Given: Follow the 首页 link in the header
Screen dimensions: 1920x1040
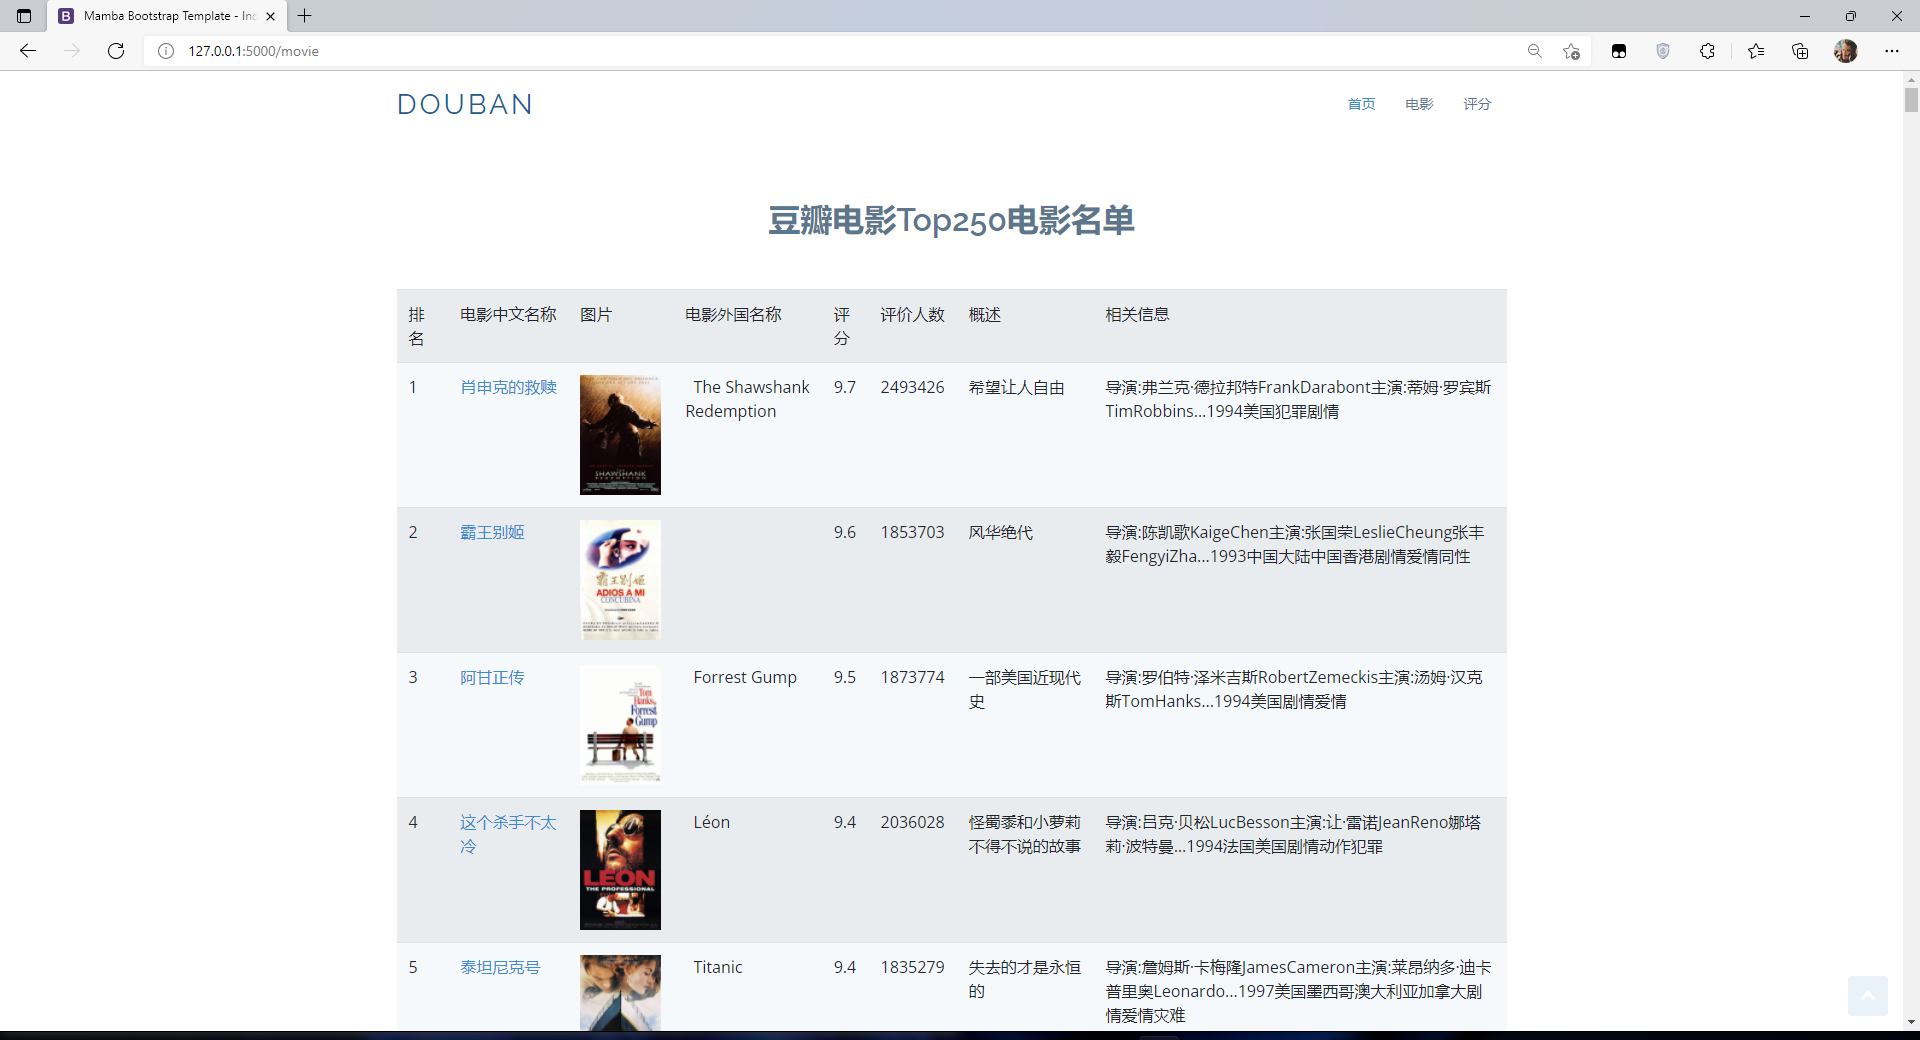Looking at the screenshot, I should click(1360, 104).
